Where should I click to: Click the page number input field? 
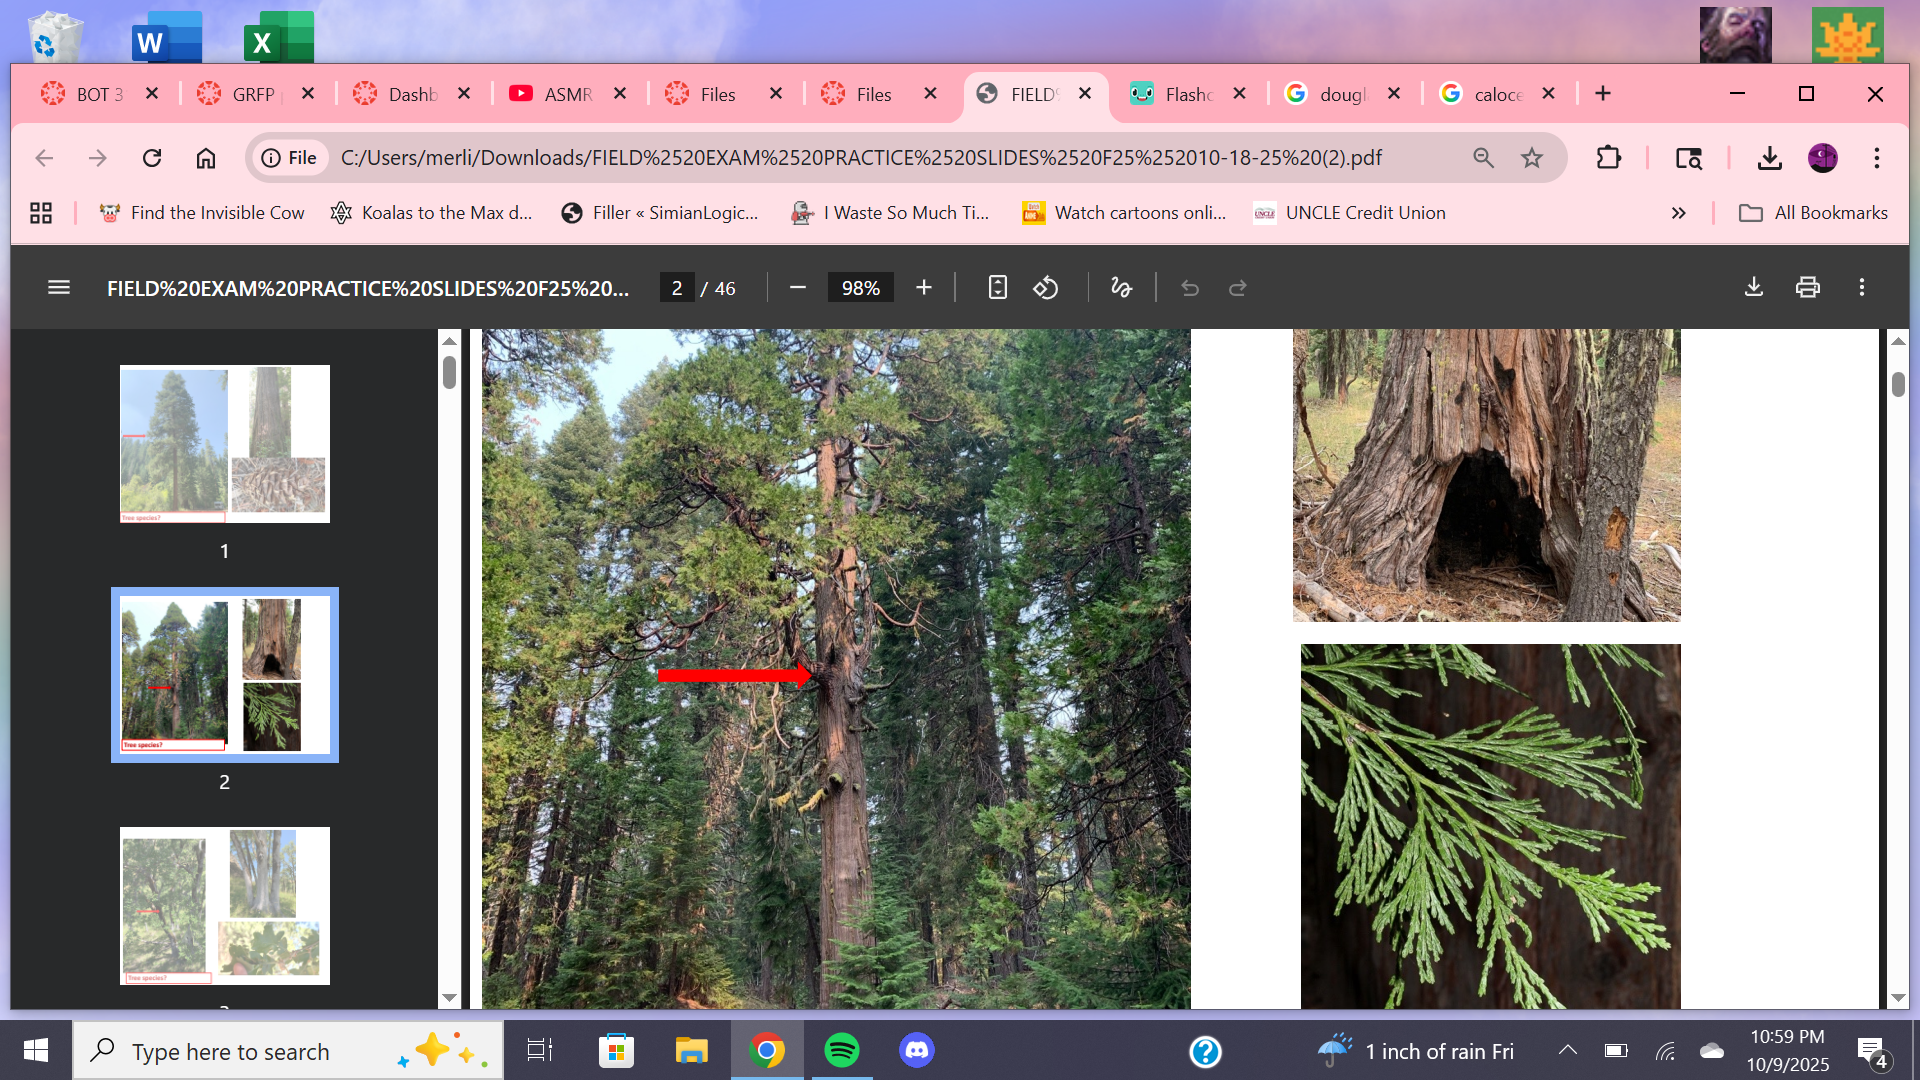coord(677,288)
